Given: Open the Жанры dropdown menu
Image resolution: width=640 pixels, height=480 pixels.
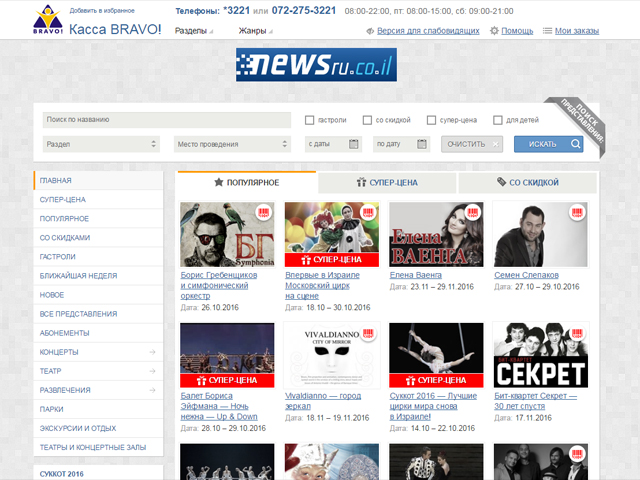Looking at the screenshot, I should tap(256, 31).
